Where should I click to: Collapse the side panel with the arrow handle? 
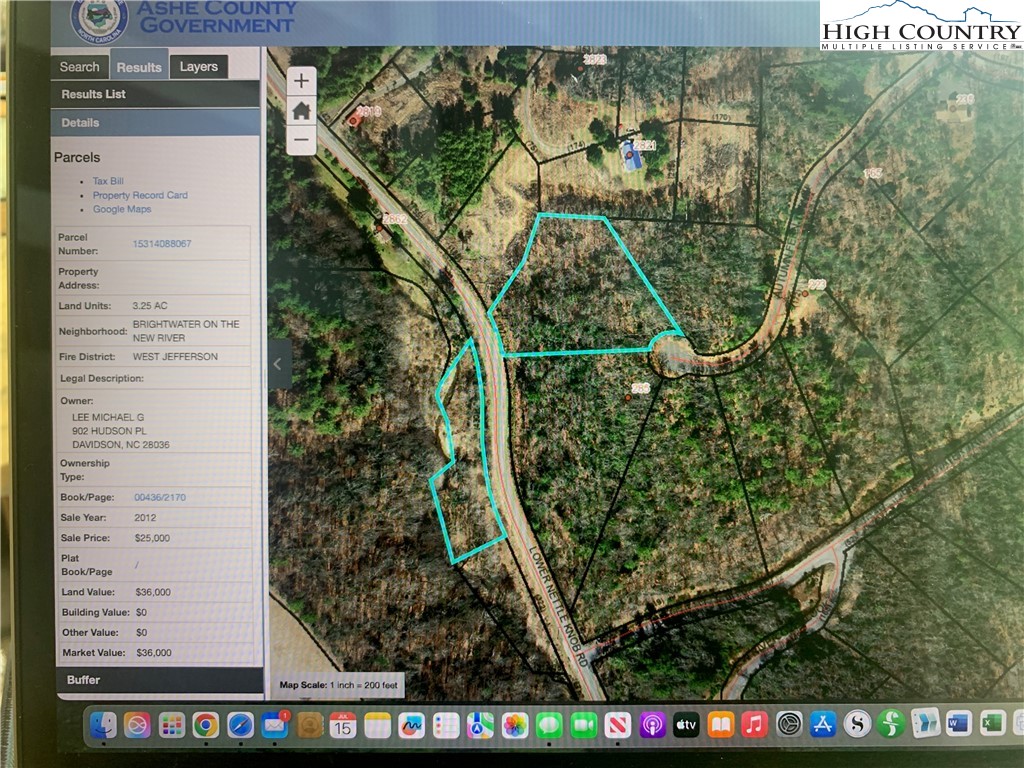(279, 364)
